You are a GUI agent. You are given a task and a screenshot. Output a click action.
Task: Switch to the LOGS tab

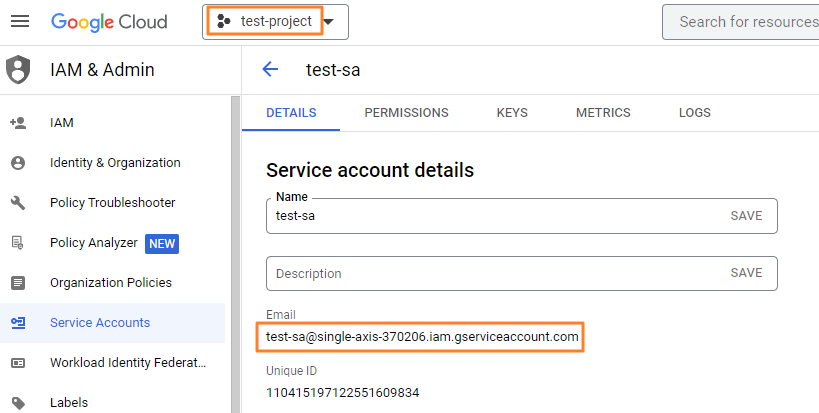pos(695,113)
